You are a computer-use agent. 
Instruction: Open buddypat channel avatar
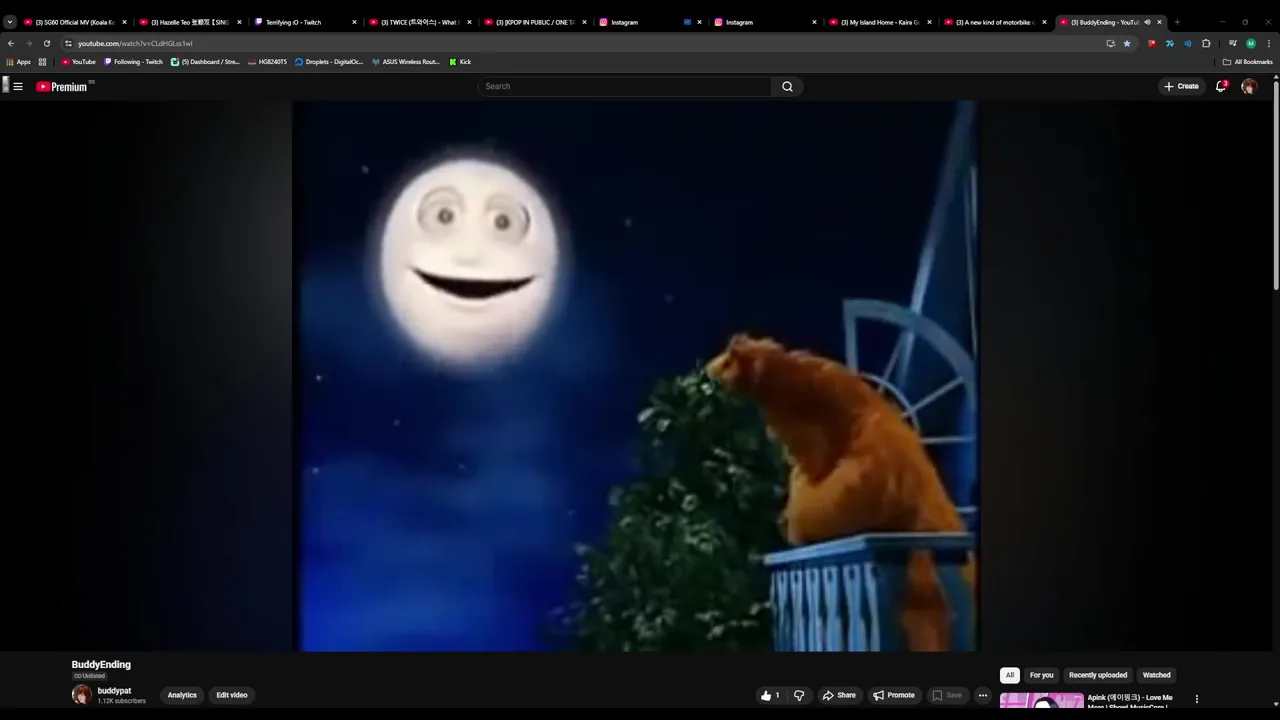81,695
